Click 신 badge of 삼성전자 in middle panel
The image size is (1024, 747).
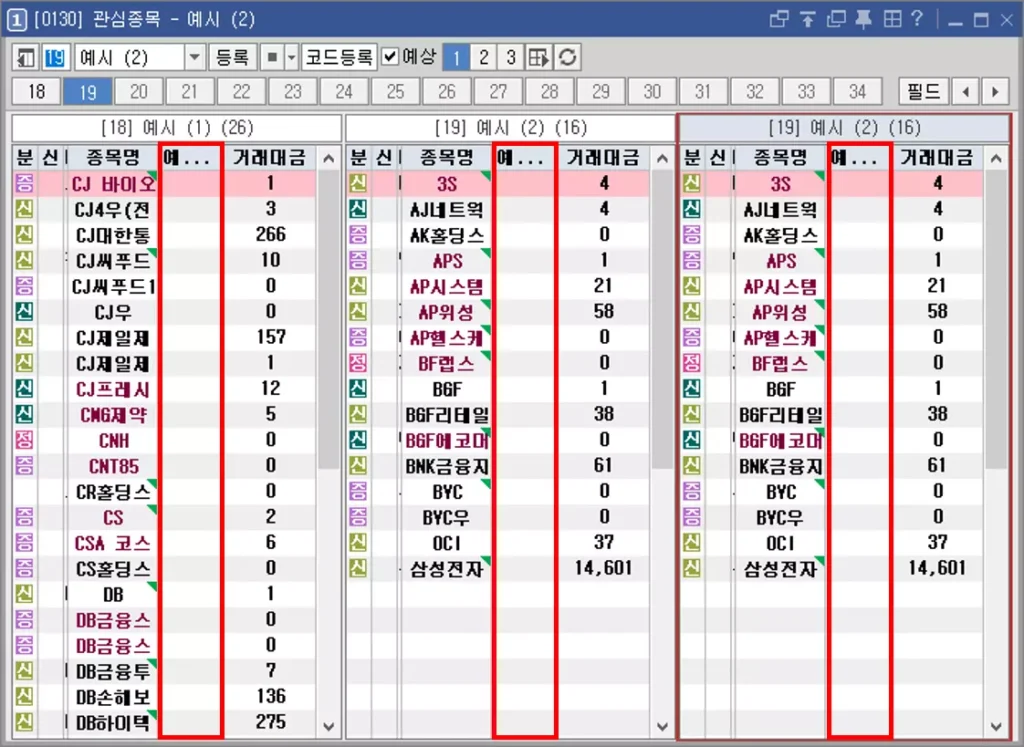[x=358, y=568]
